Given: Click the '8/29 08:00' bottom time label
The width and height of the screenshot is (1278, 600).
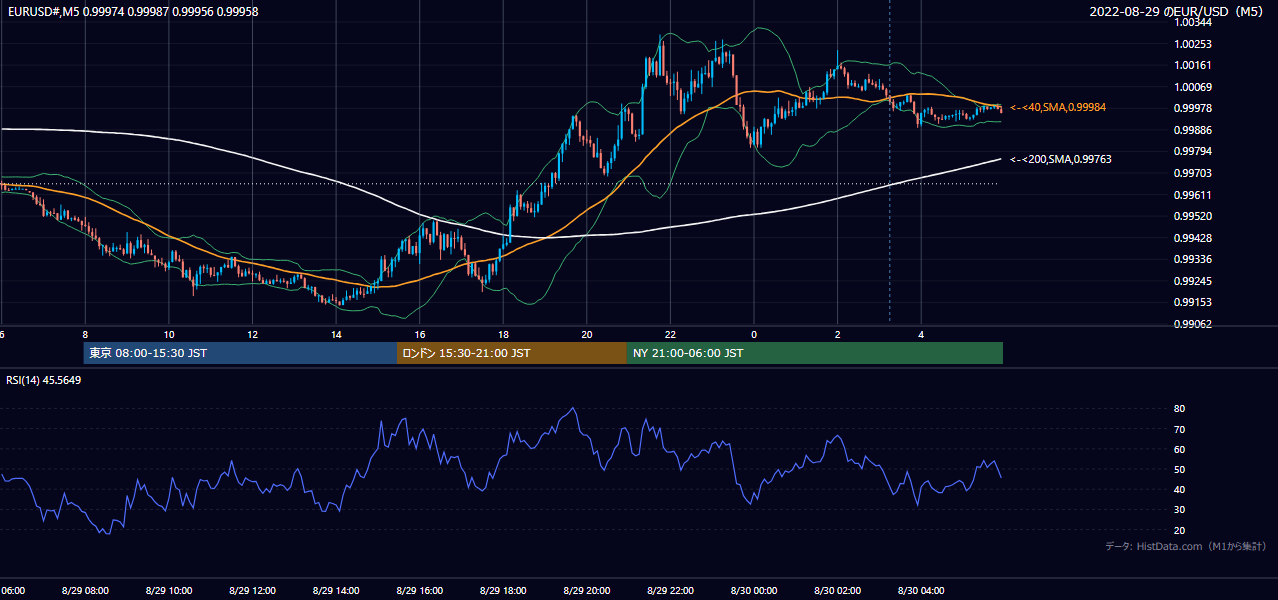Looking at the screenshot, I should (x=85, y=590).
